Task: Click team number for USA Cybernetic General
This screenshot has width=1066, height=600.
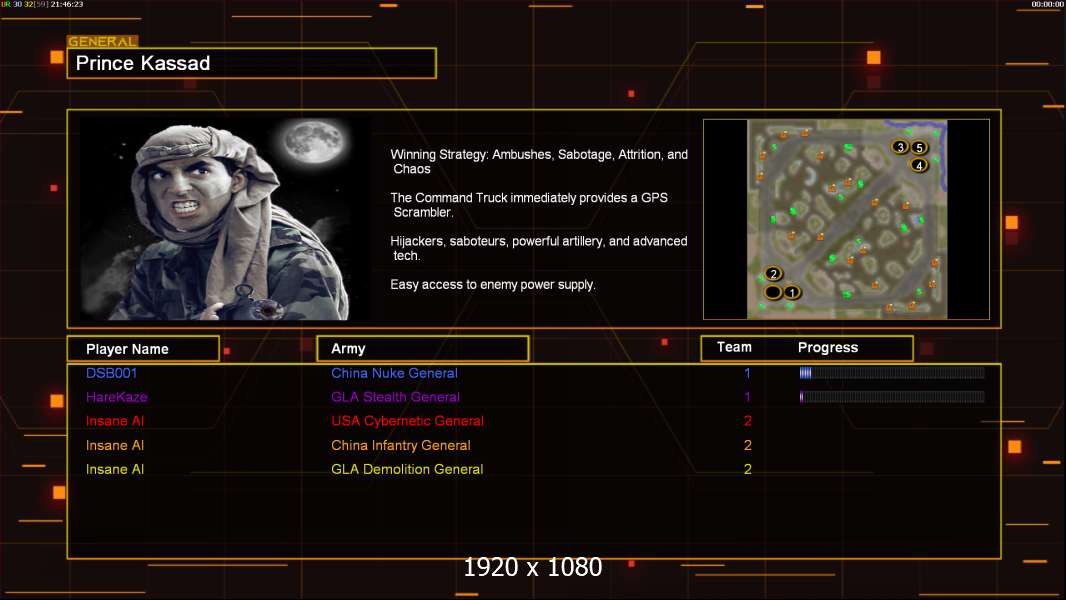Action: (747, 421)
